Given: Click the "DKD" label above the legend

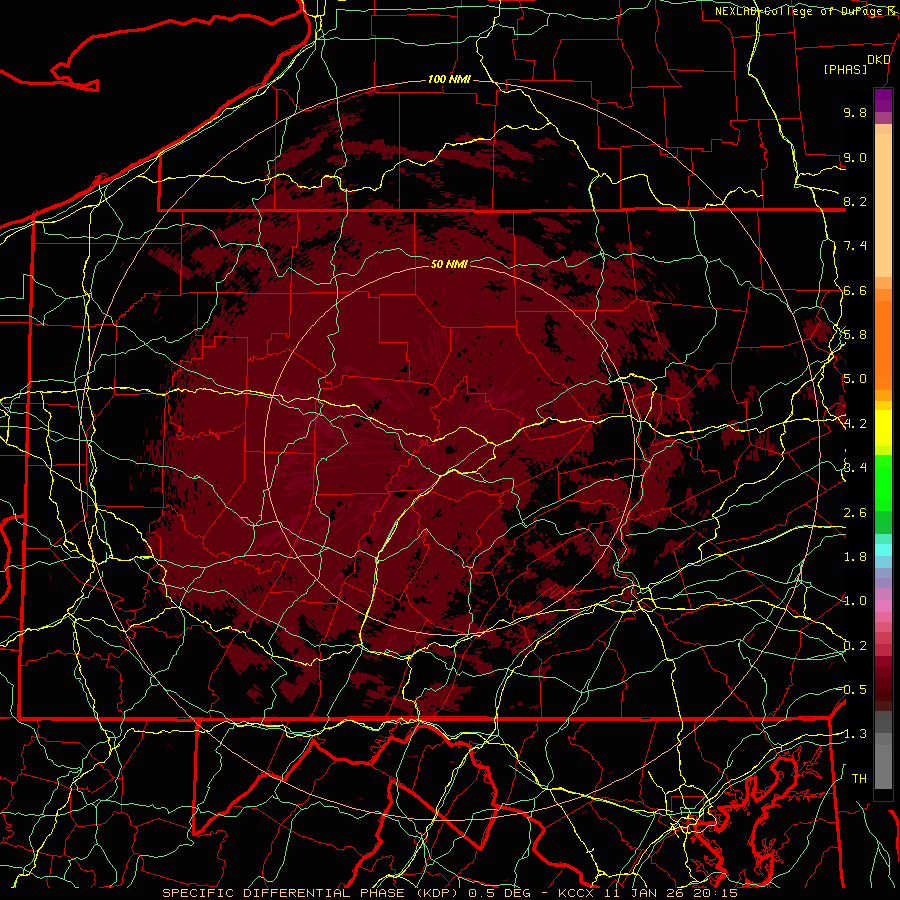Looking at the screenshot, I should pos(879,59).
